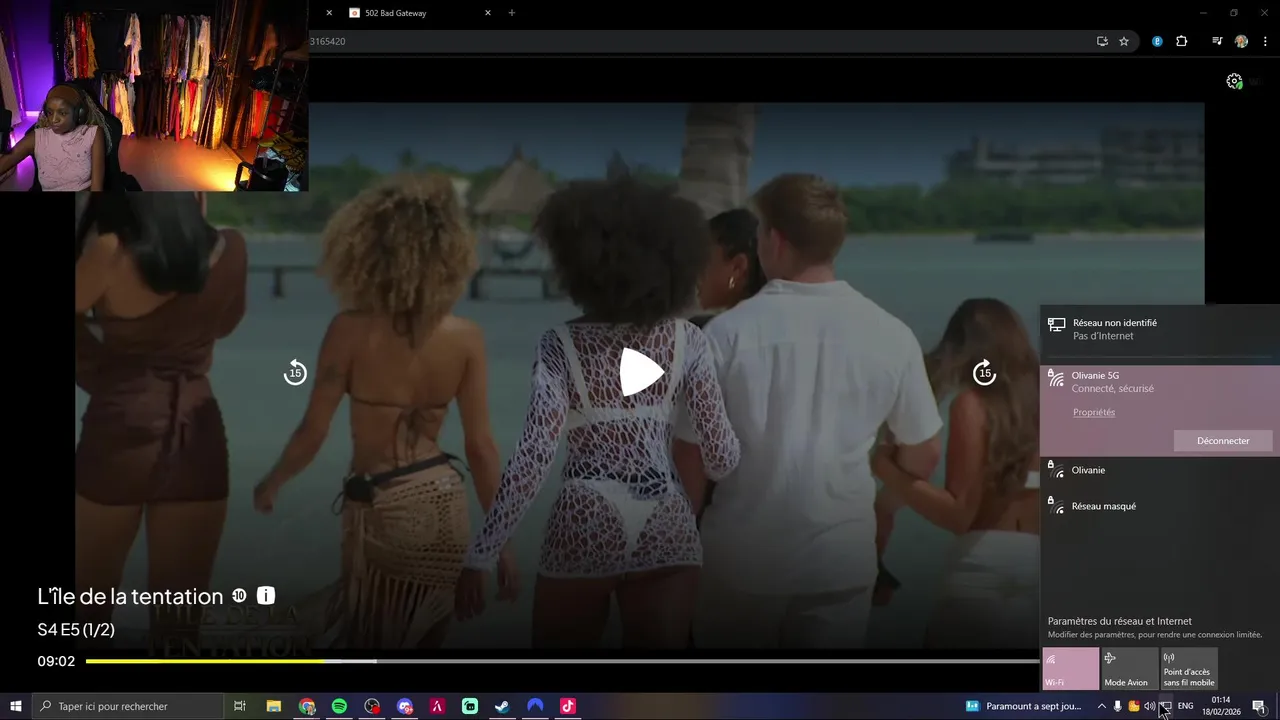Open the volume speaker tray icon
The width and height of the screenshot is (1280, 720).
click(1149, 706)
